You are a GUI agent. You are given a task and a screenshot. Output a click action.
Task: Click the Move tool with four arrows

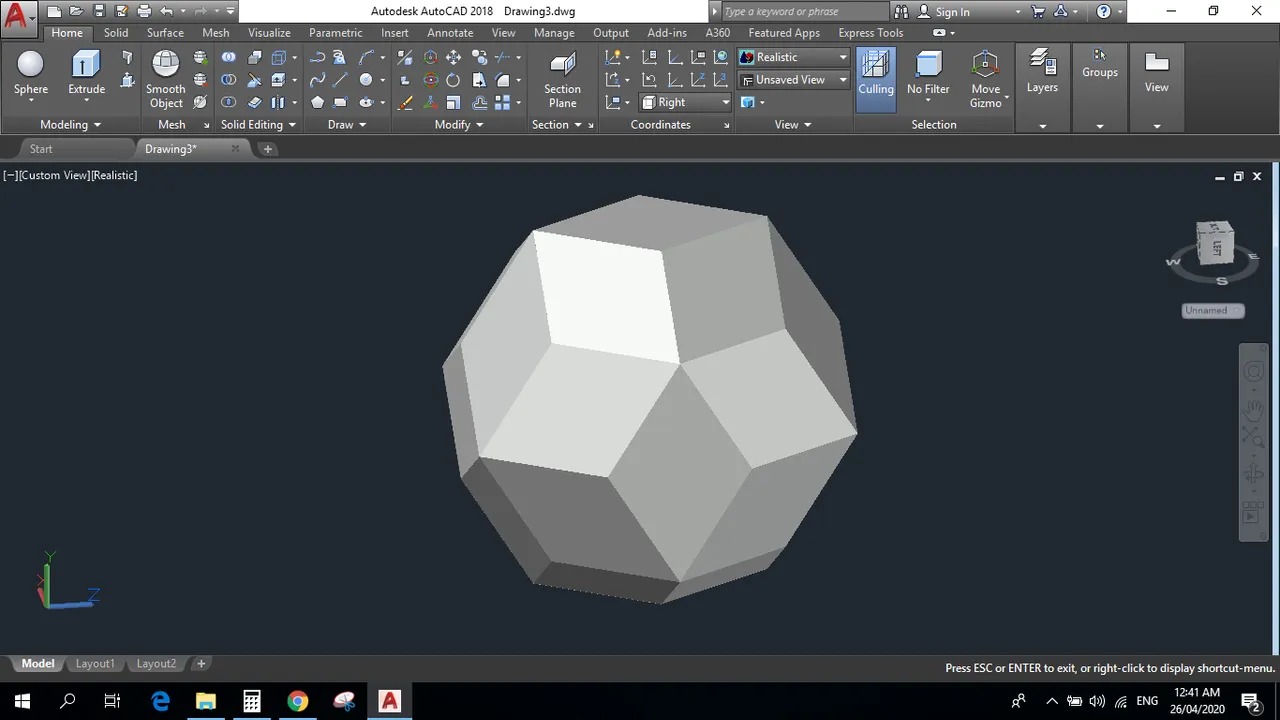pos(454,58)
